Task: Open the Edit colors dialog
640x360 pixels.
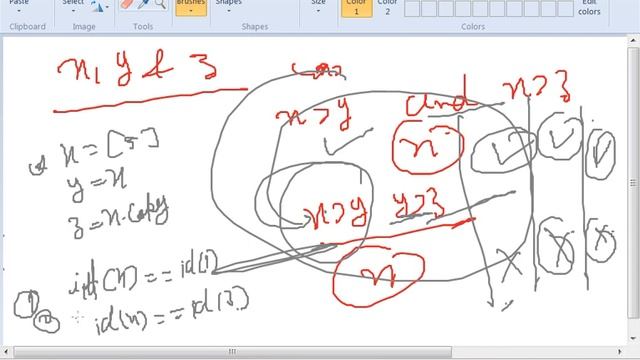Action: coord(589,7)
